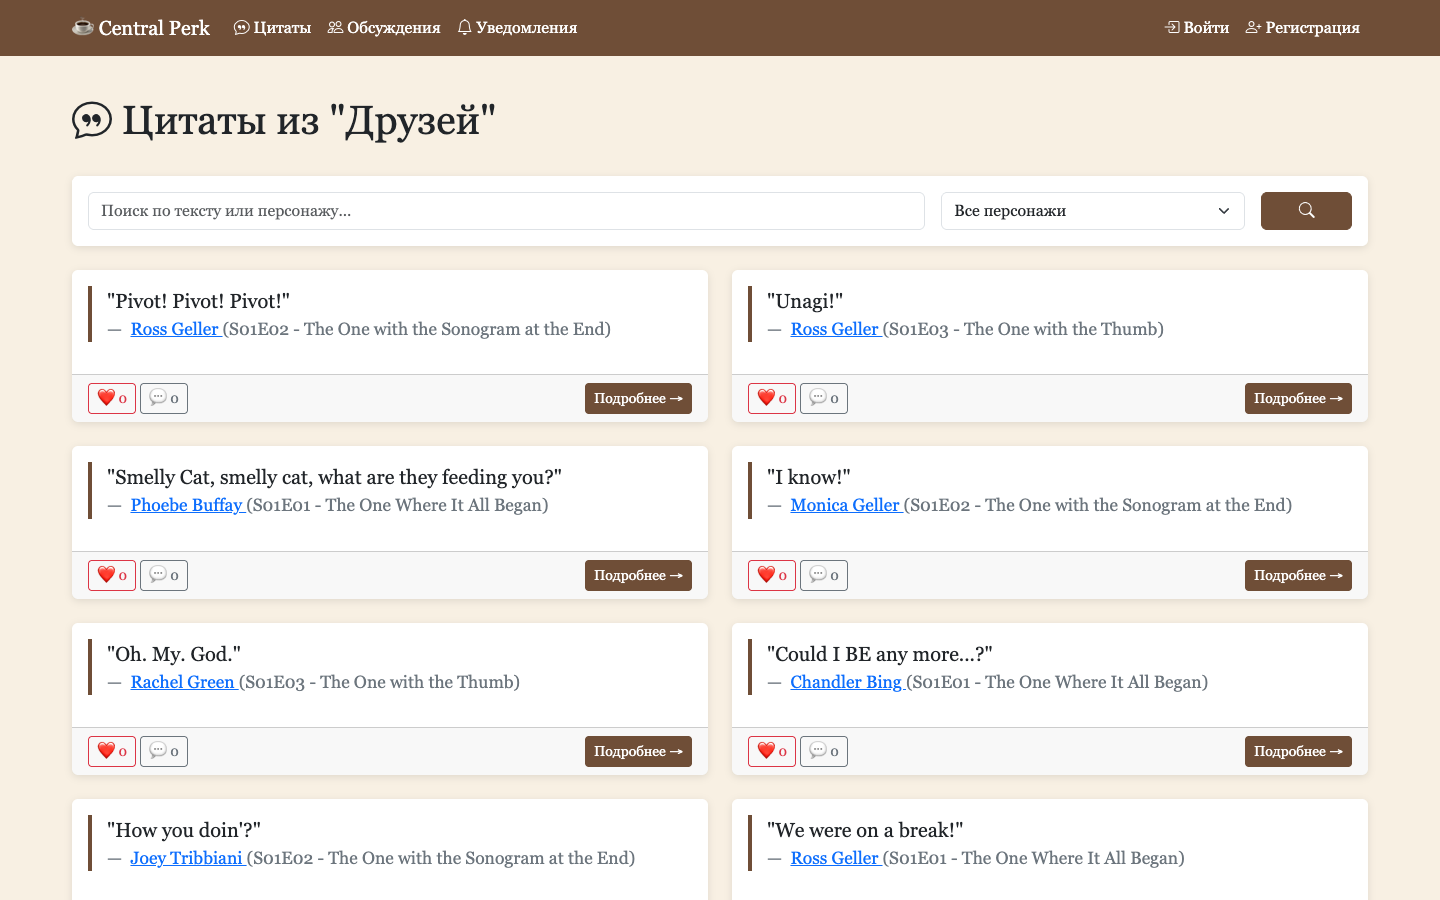The height and width of the screenshot is (900, 1440).
Task: Like the "Oh. My. God." quote
Action: pos(112,751)
